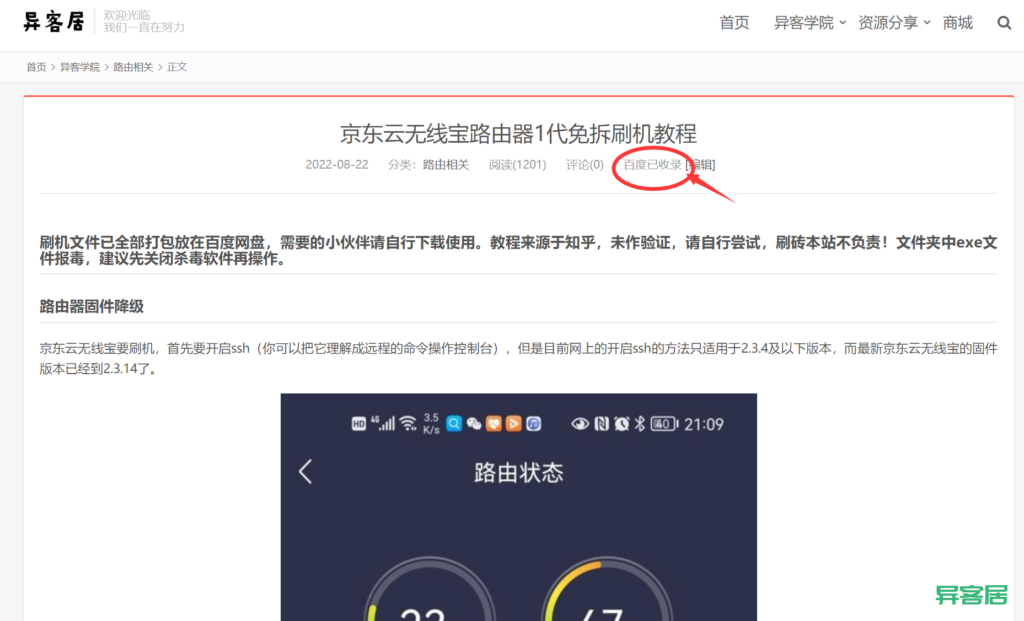Click the alarm clock icon in the phone status bar

[x=622, y=424]
